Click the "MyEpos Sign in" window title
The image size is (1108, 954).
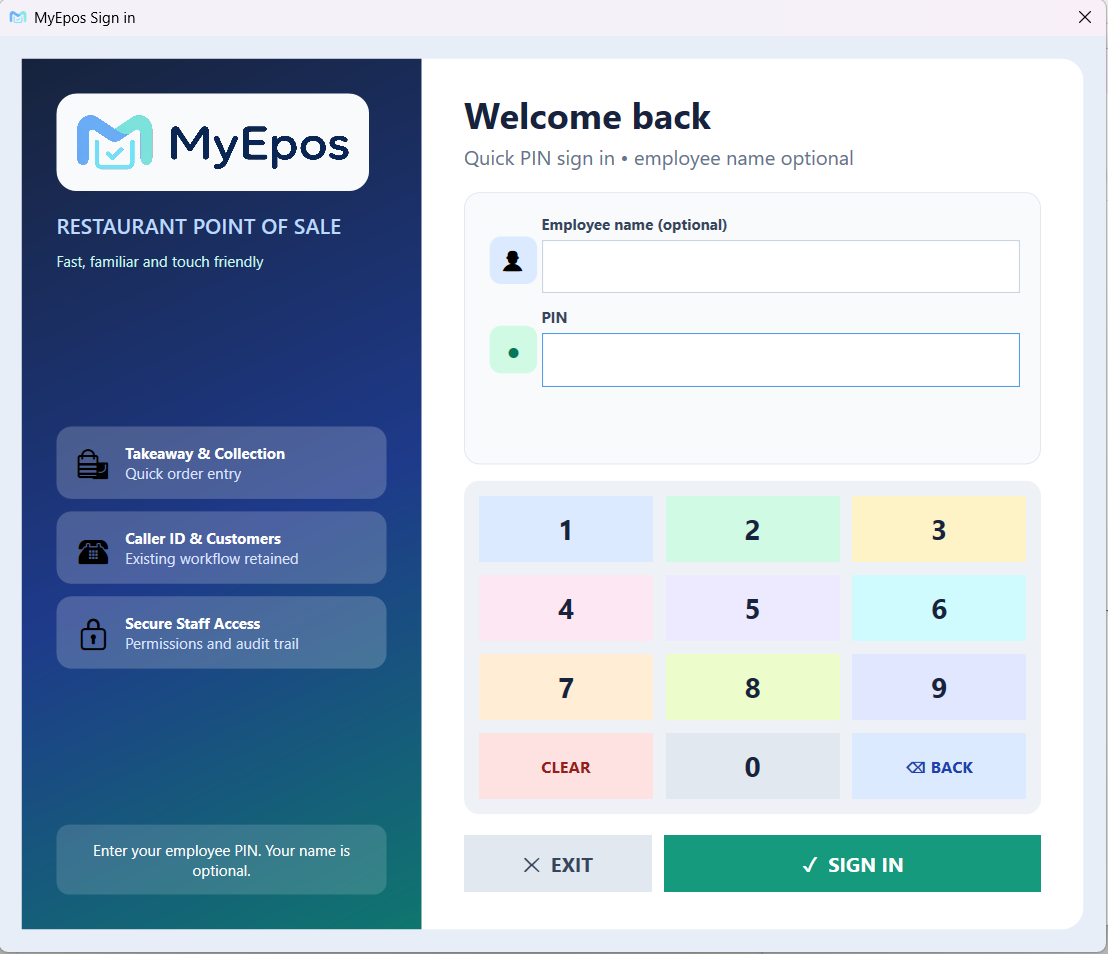pos(85,18)
